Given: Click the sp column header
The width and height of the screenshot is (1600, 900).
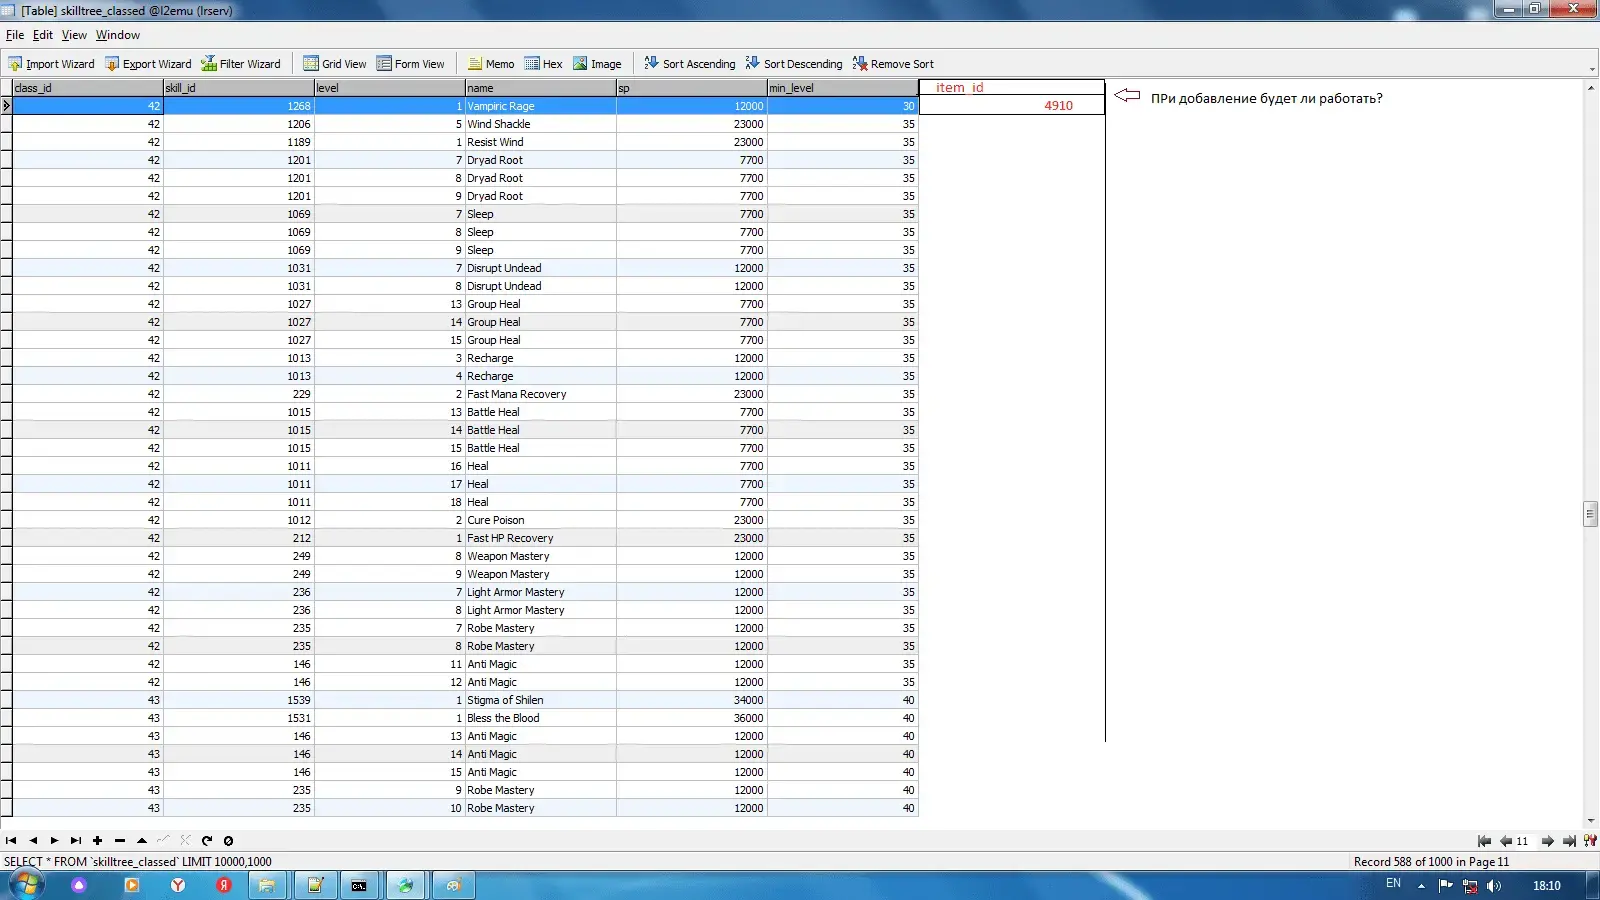Looking at the screenshot, I should pyautogui.click(x=692, y=88).
